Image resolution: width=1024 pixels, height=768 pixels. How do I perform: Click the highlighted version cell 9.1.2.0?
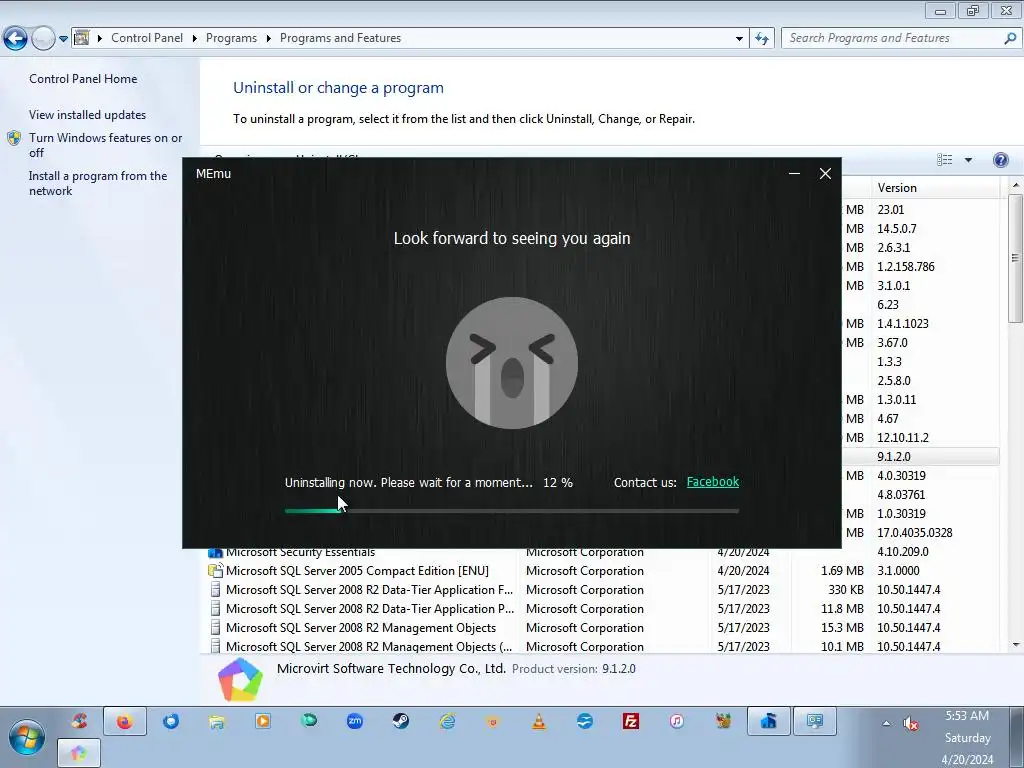(x=894, y=456)
